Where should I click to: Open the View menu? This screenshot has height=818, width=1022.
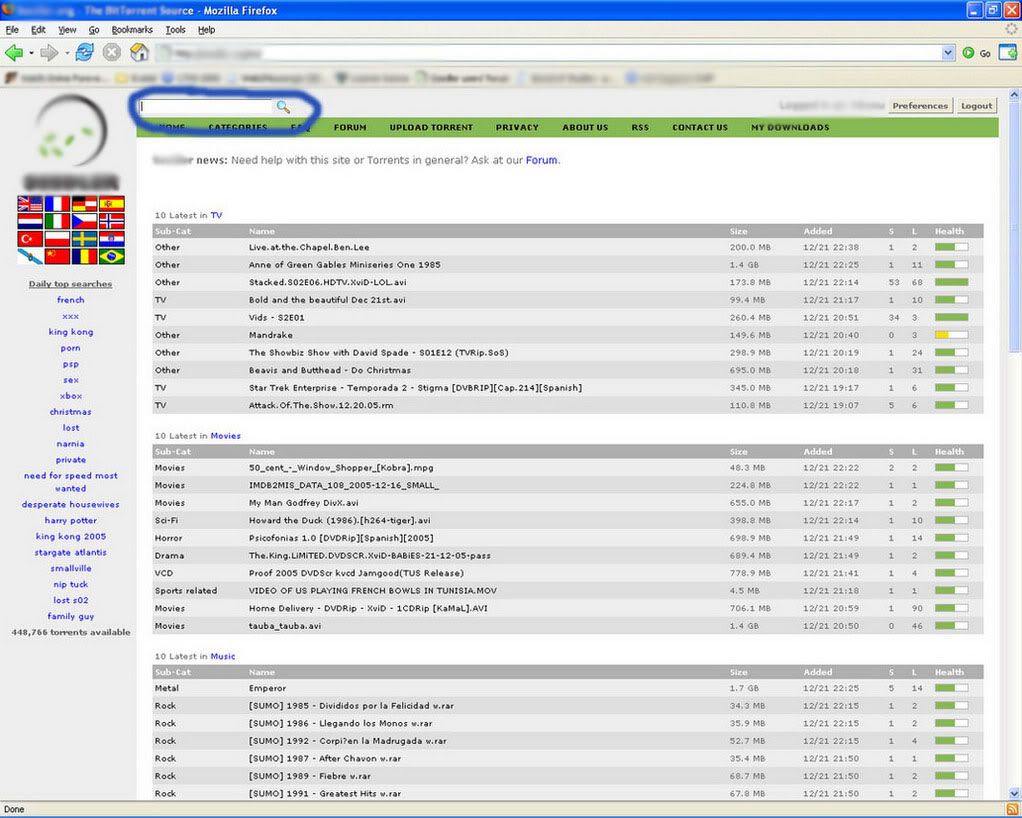(67, 30)
